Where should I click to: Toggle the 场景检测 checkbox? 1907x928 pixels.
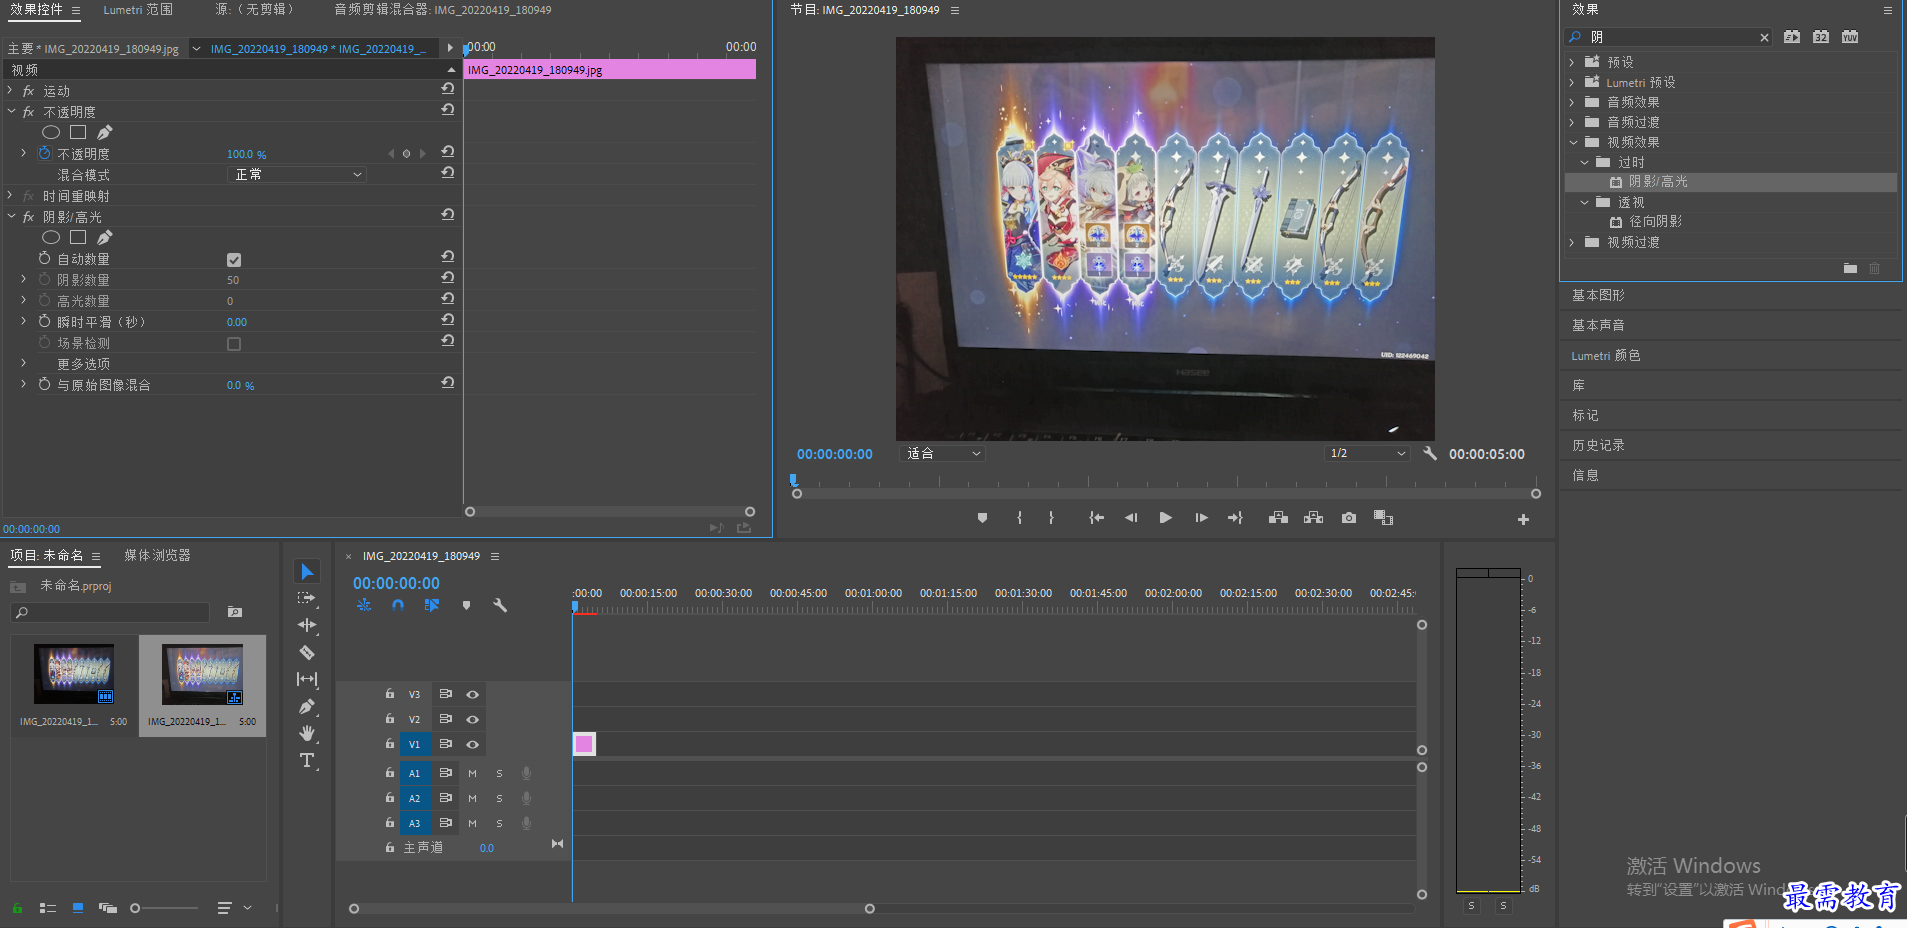[x=234, y=344]
